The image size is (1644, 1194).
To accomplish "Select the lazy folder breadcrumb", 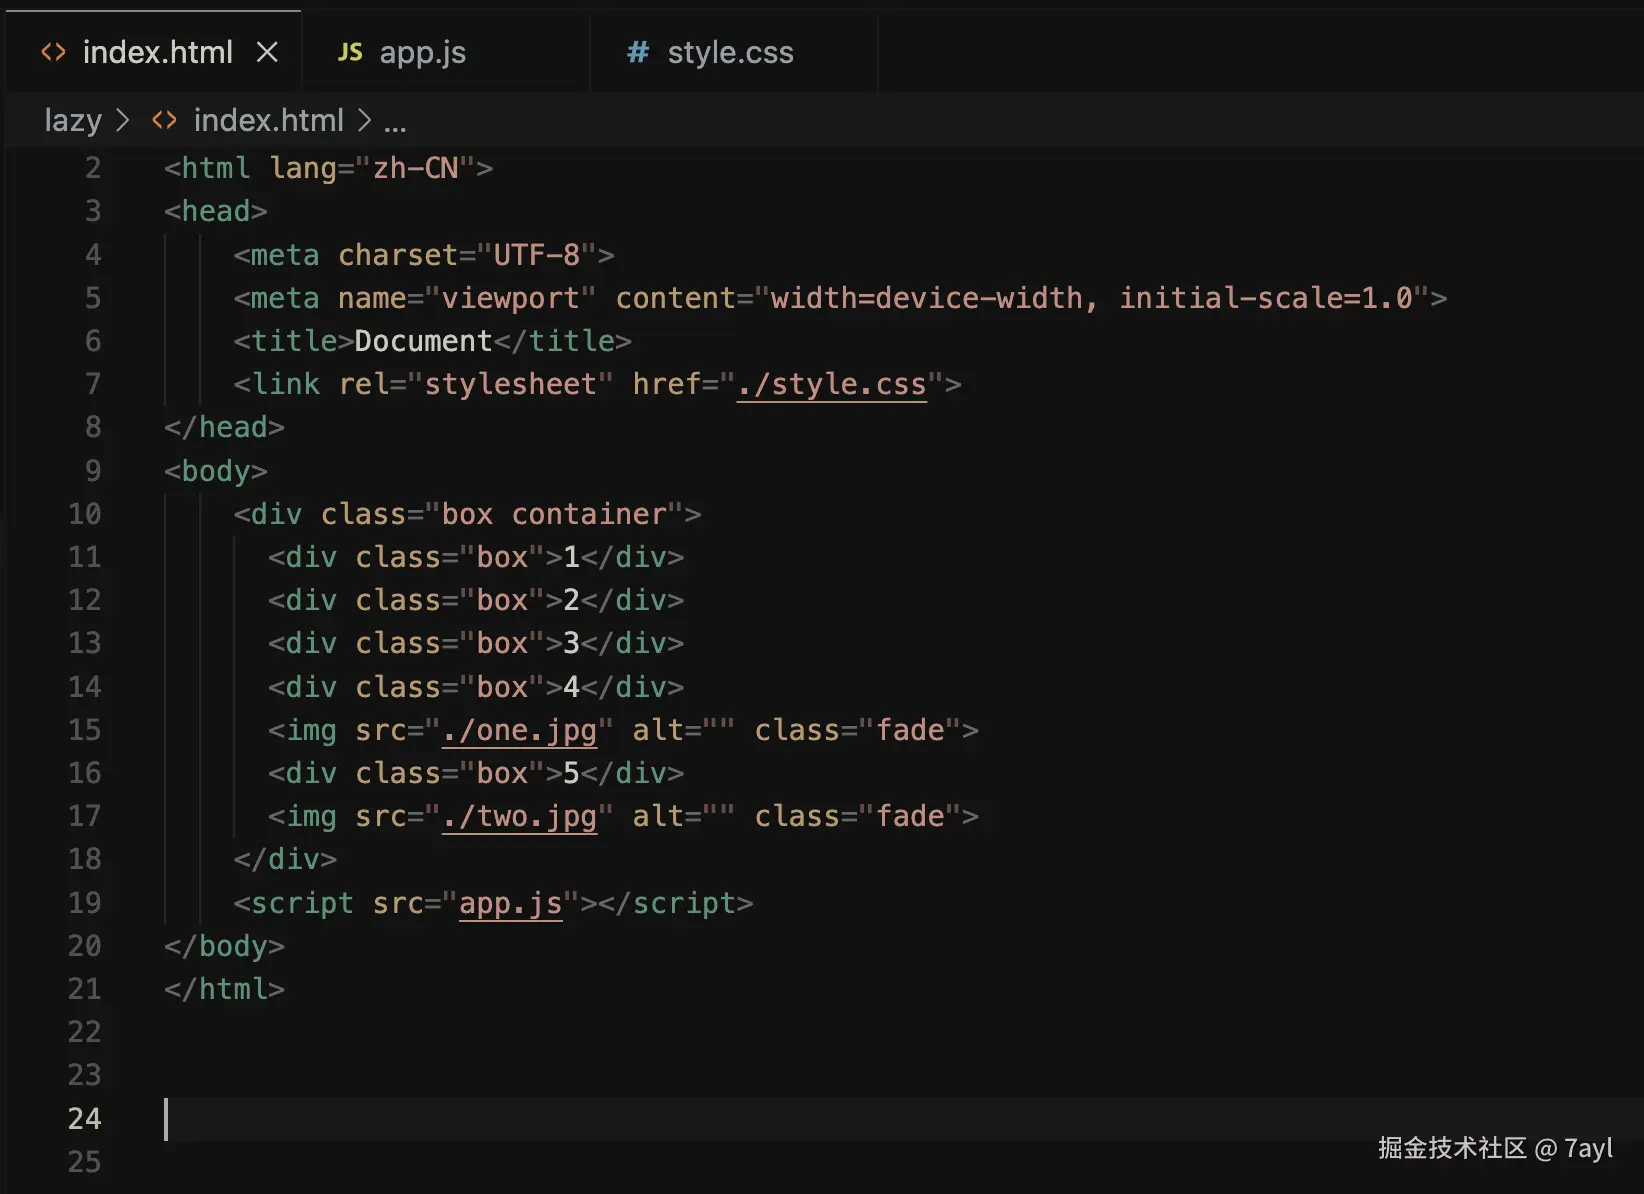I will [73, 121].
